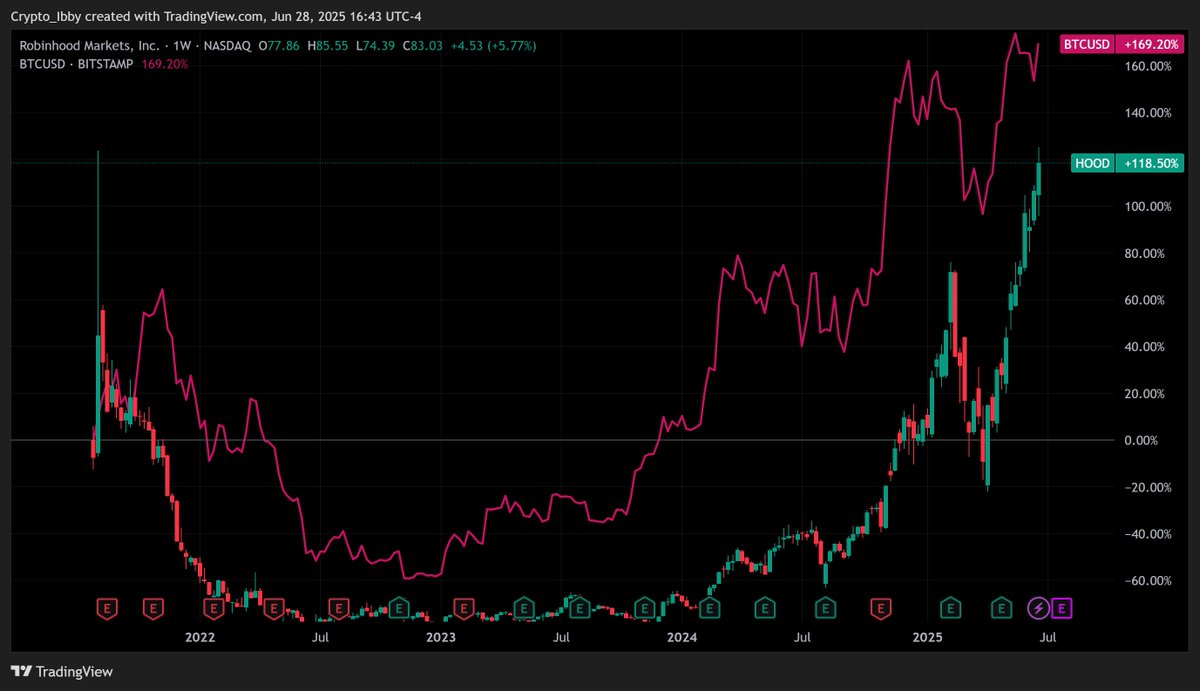Click the green earnings marker just after 2024

709,607
